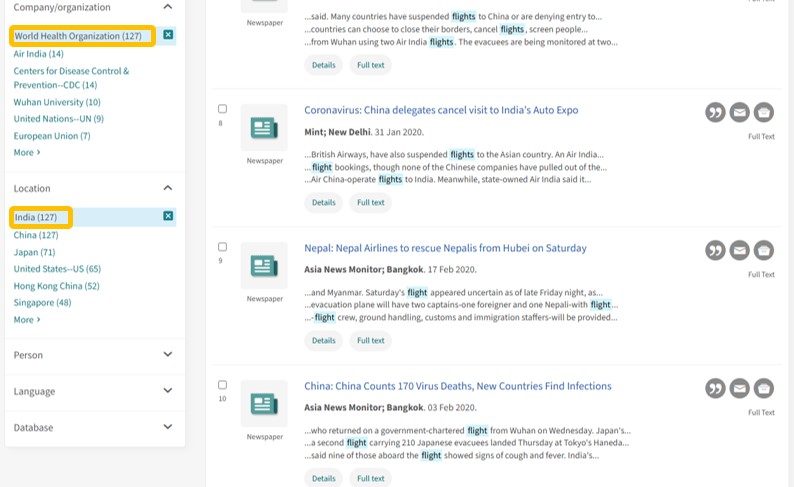
Task: Check the box for result 10
Action: coord(222,385)
